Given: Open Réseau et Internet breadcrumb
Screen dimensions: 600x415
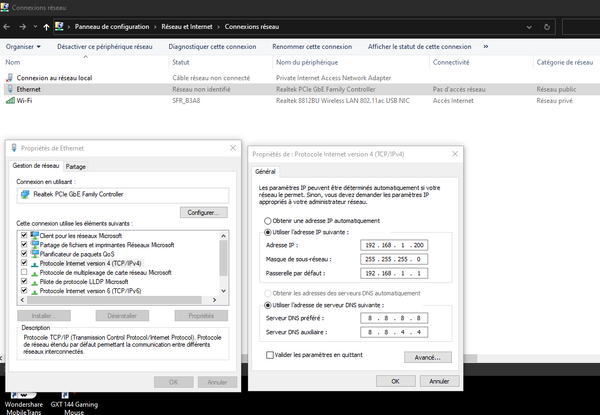Looking at the screenshot, I should click(187, 27).
